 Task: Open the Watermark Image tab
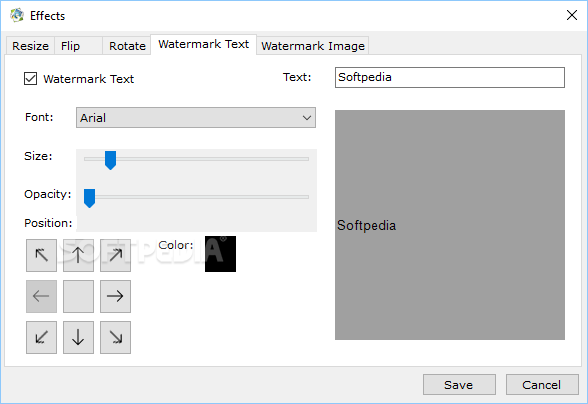[313, 46]
